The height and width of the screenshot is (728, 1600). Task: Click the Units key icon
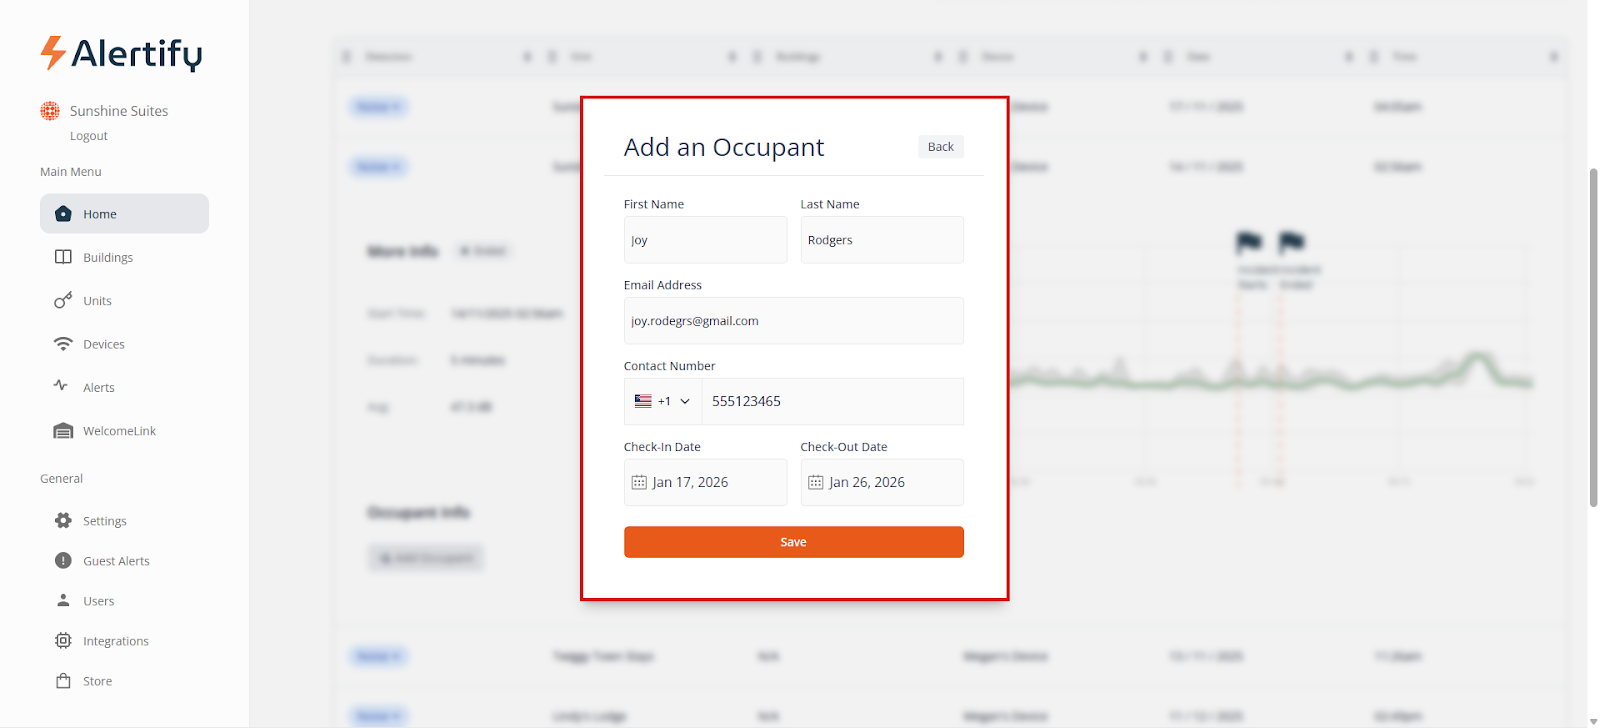click(63, 300)
